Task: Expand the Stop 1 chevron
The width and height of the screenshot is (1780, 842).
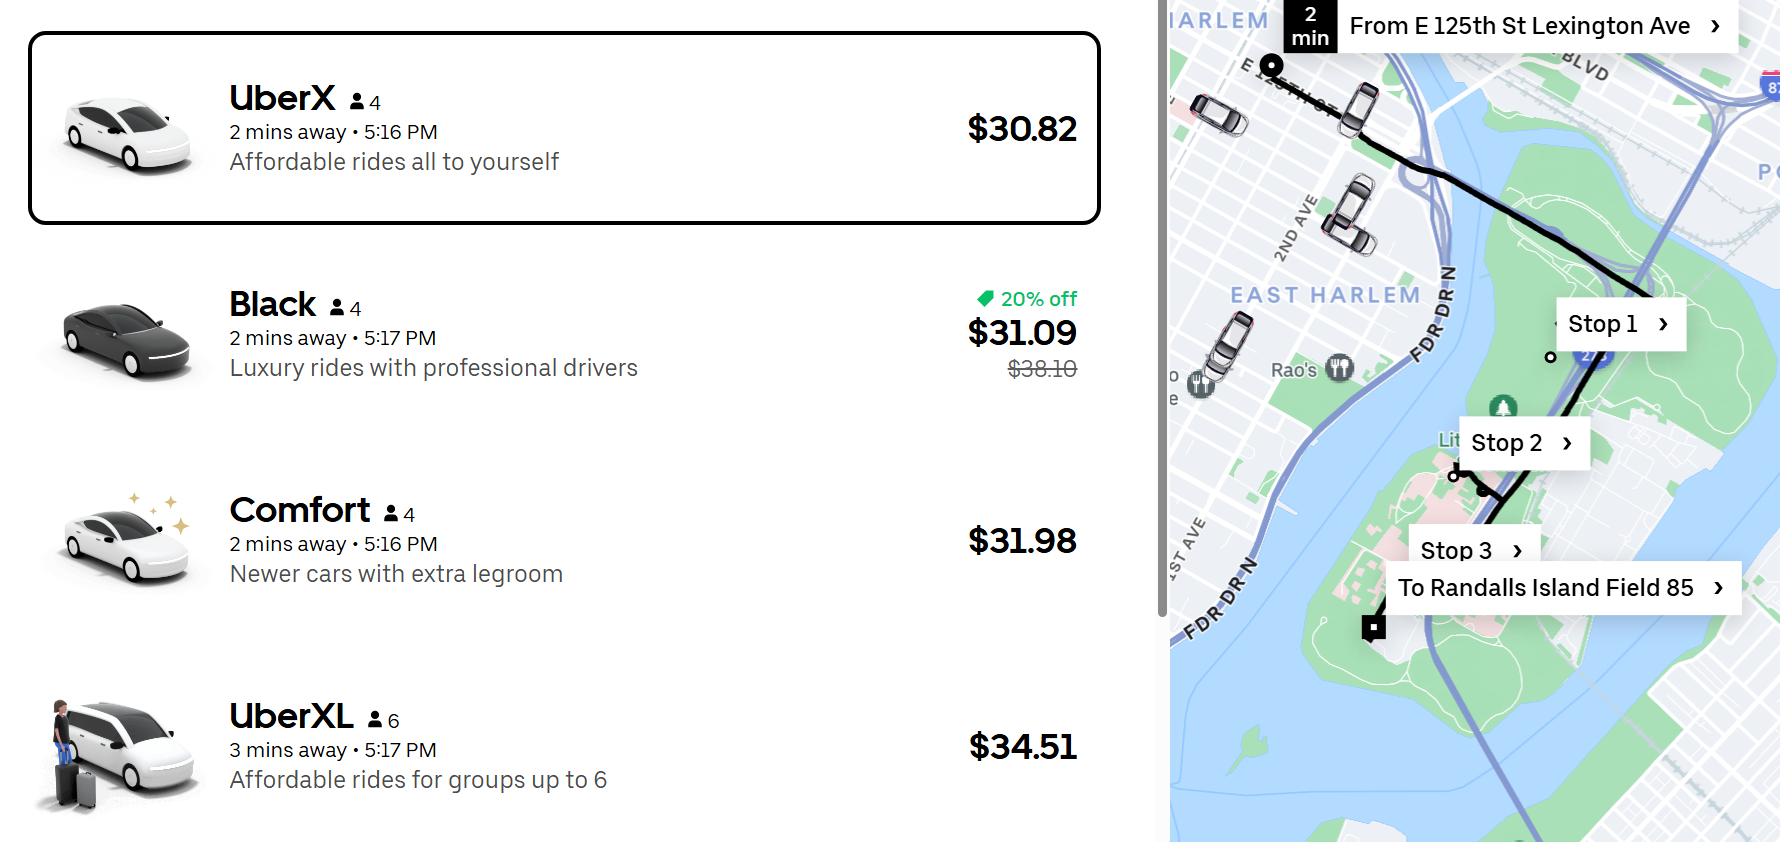Action: tap(1663, 324)
